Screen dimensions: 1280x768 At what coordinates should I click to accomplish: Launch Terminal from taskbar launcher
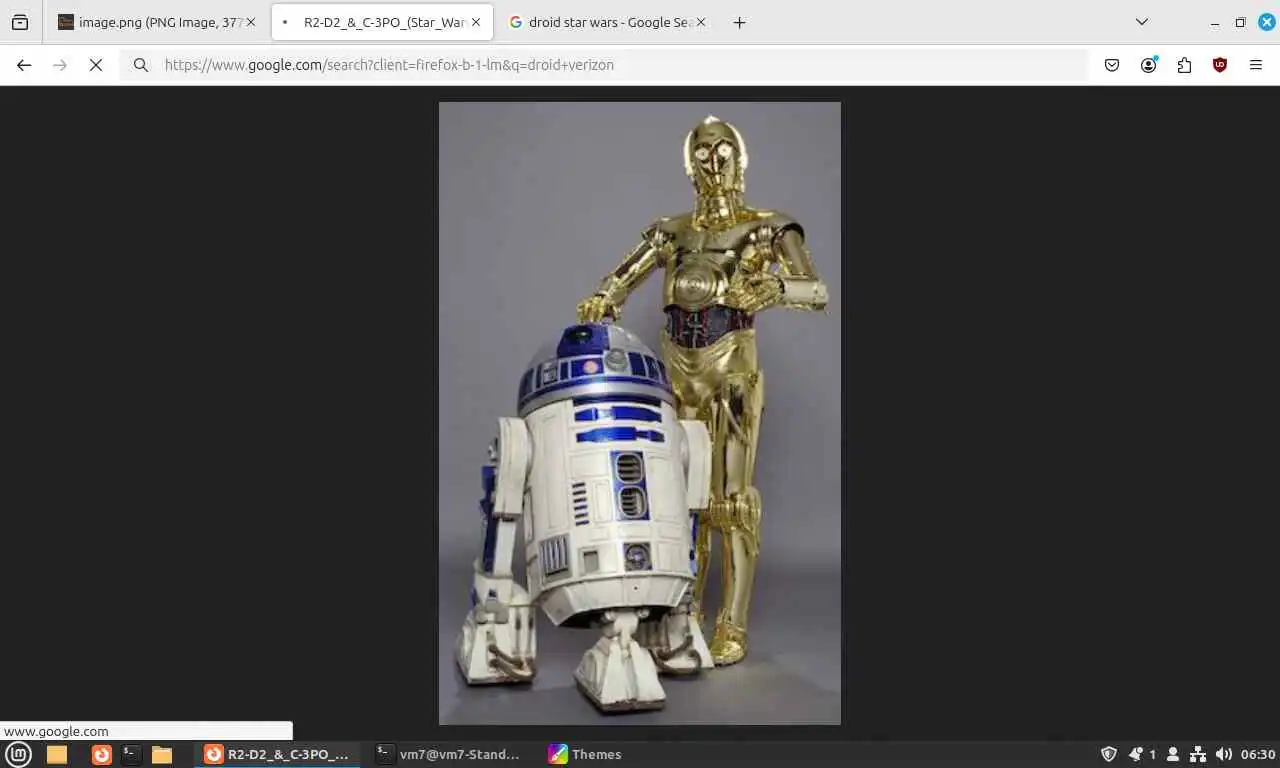(131, 754)
